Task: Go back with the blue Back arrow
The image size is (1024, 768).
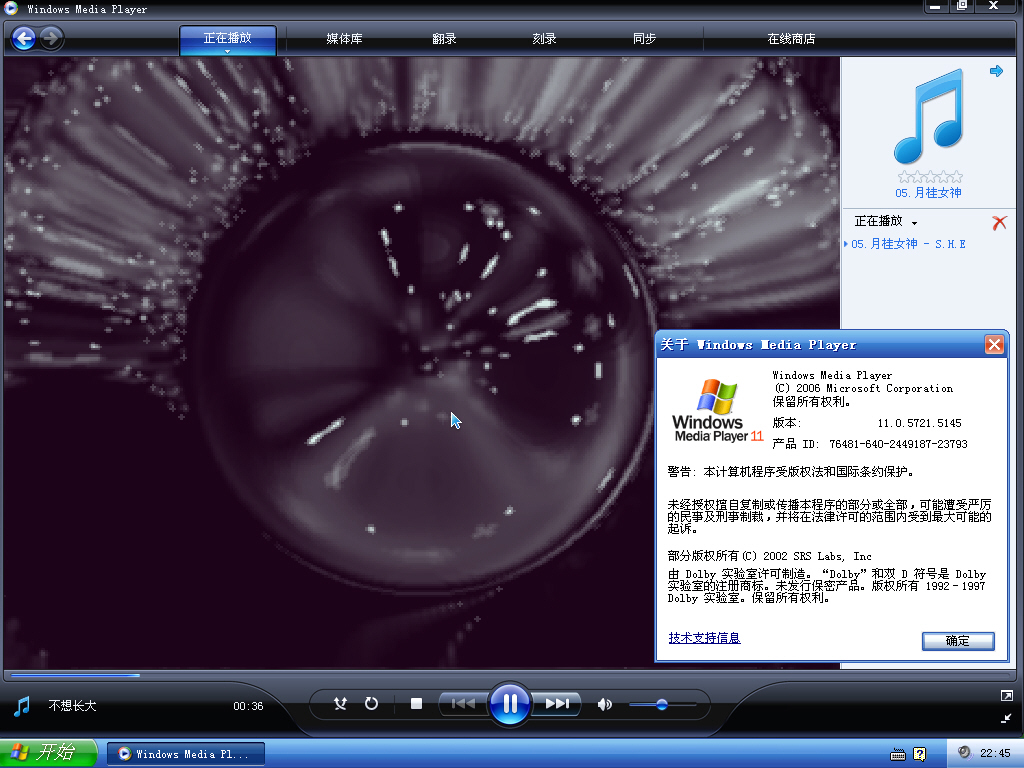Action: tap(24, 39)
